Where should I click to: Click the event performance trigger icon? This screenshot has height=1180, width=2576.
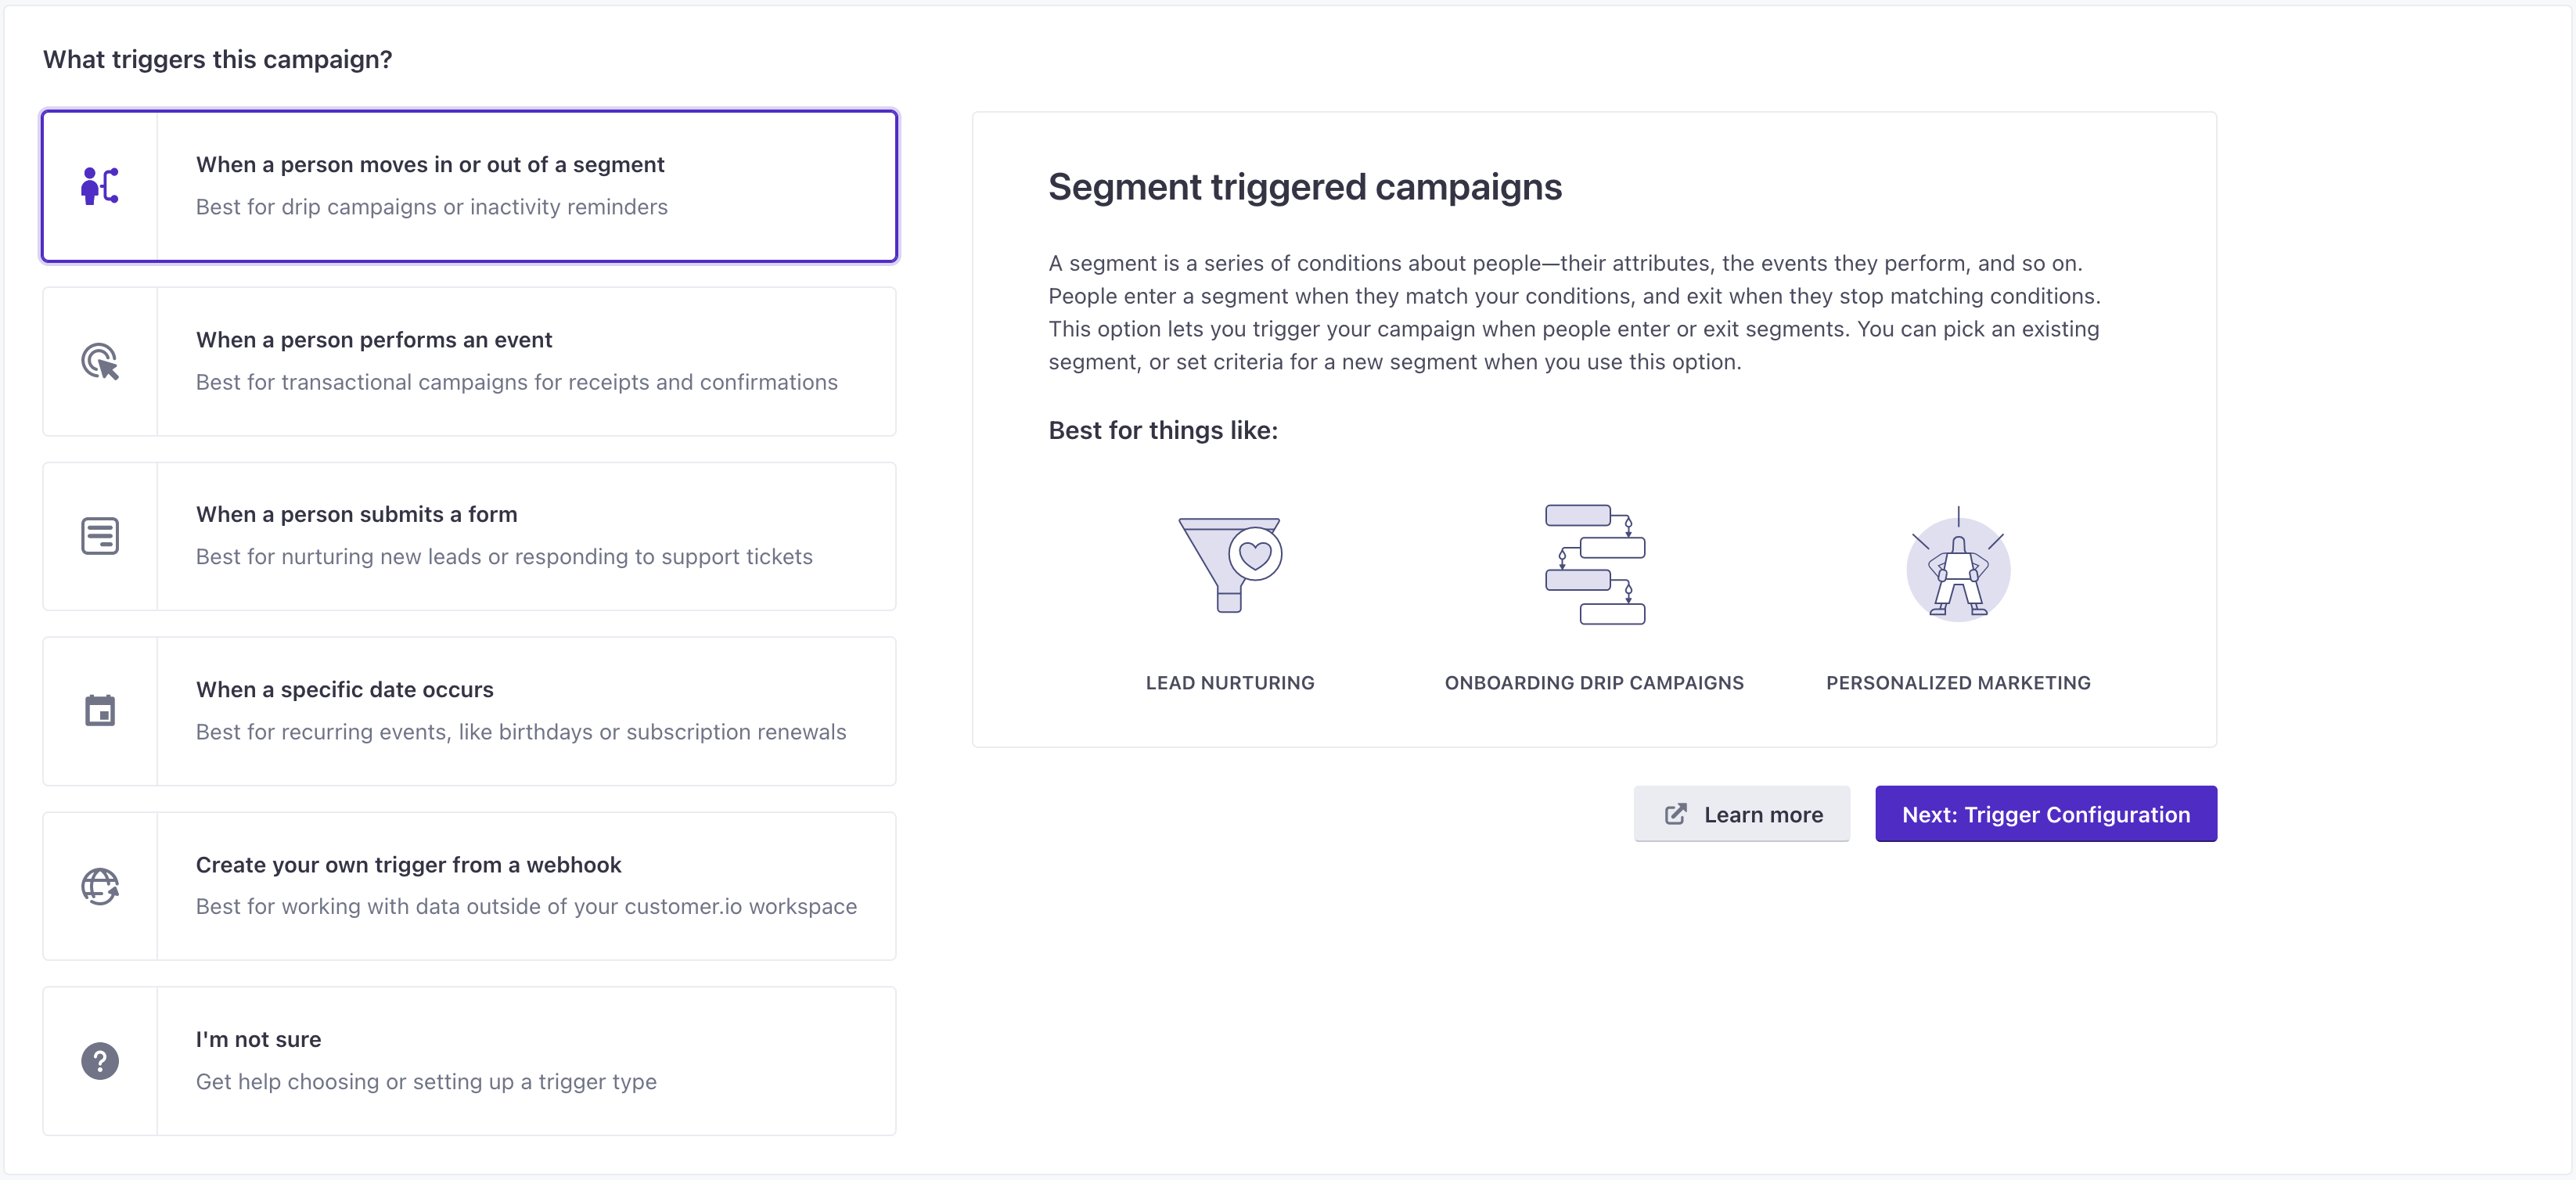click(100, 360)
